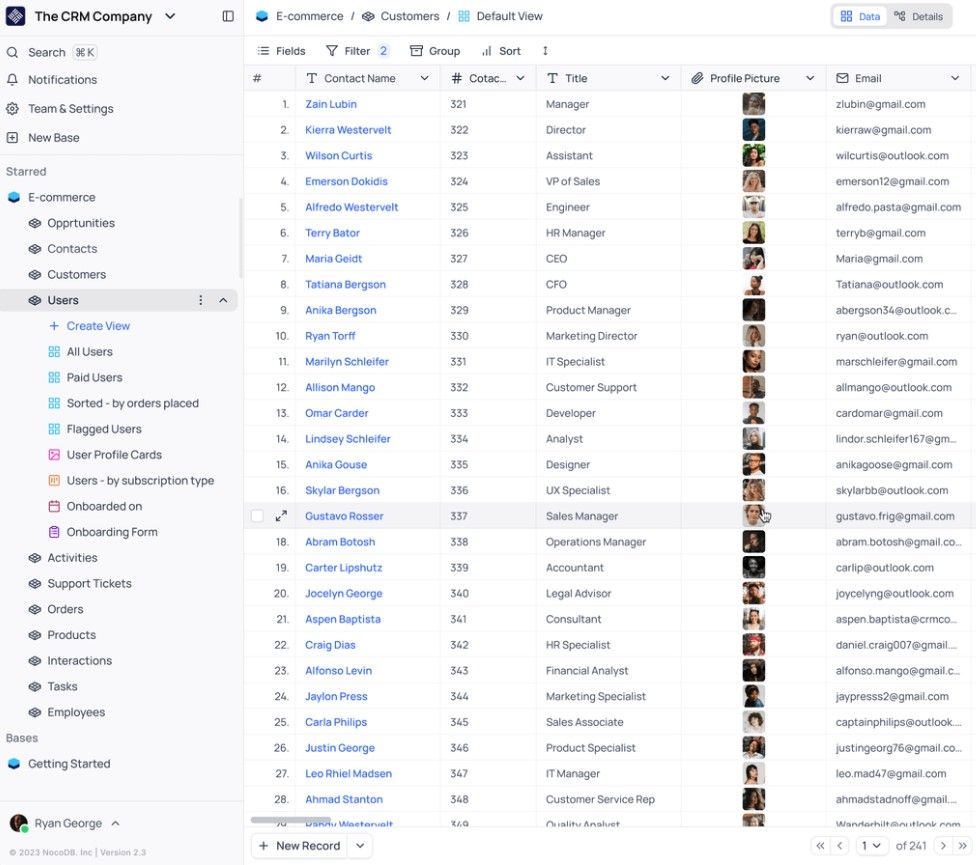Open Flagged Users view

(x=104, y=429)
